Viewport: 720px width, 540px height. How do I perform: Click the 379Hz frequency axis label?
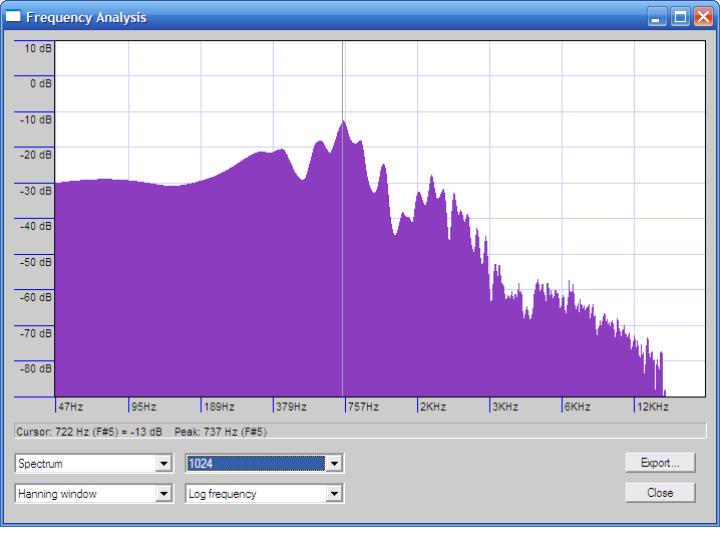tap(291, 406)
